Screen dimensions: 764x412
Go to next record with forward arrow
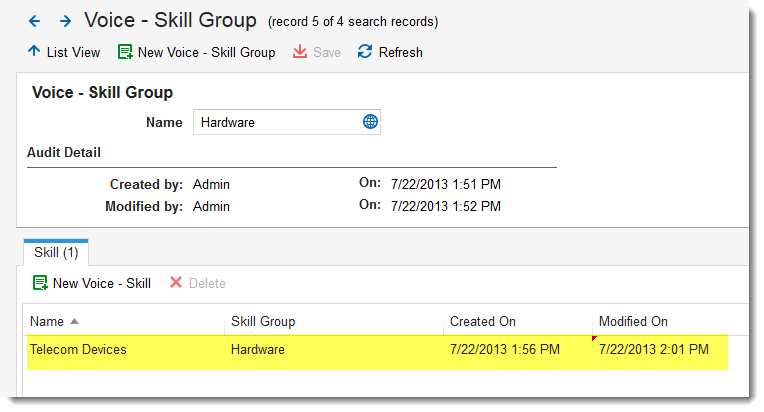click(x=65, y=20)
